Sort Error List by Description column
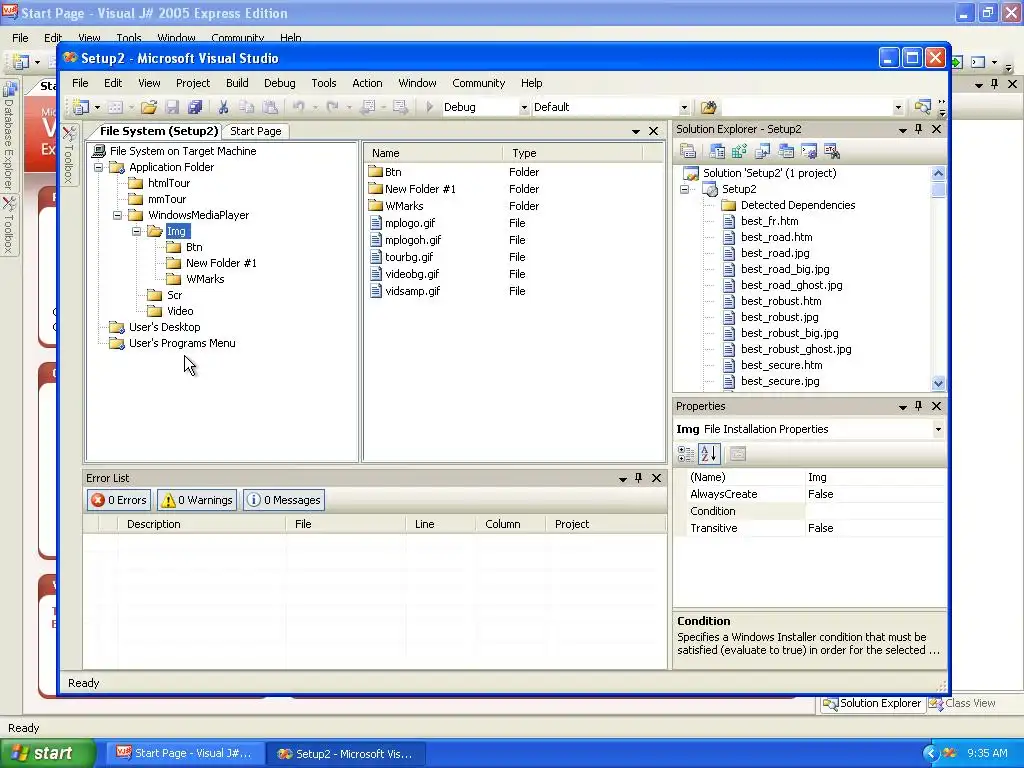 [202, 524]
